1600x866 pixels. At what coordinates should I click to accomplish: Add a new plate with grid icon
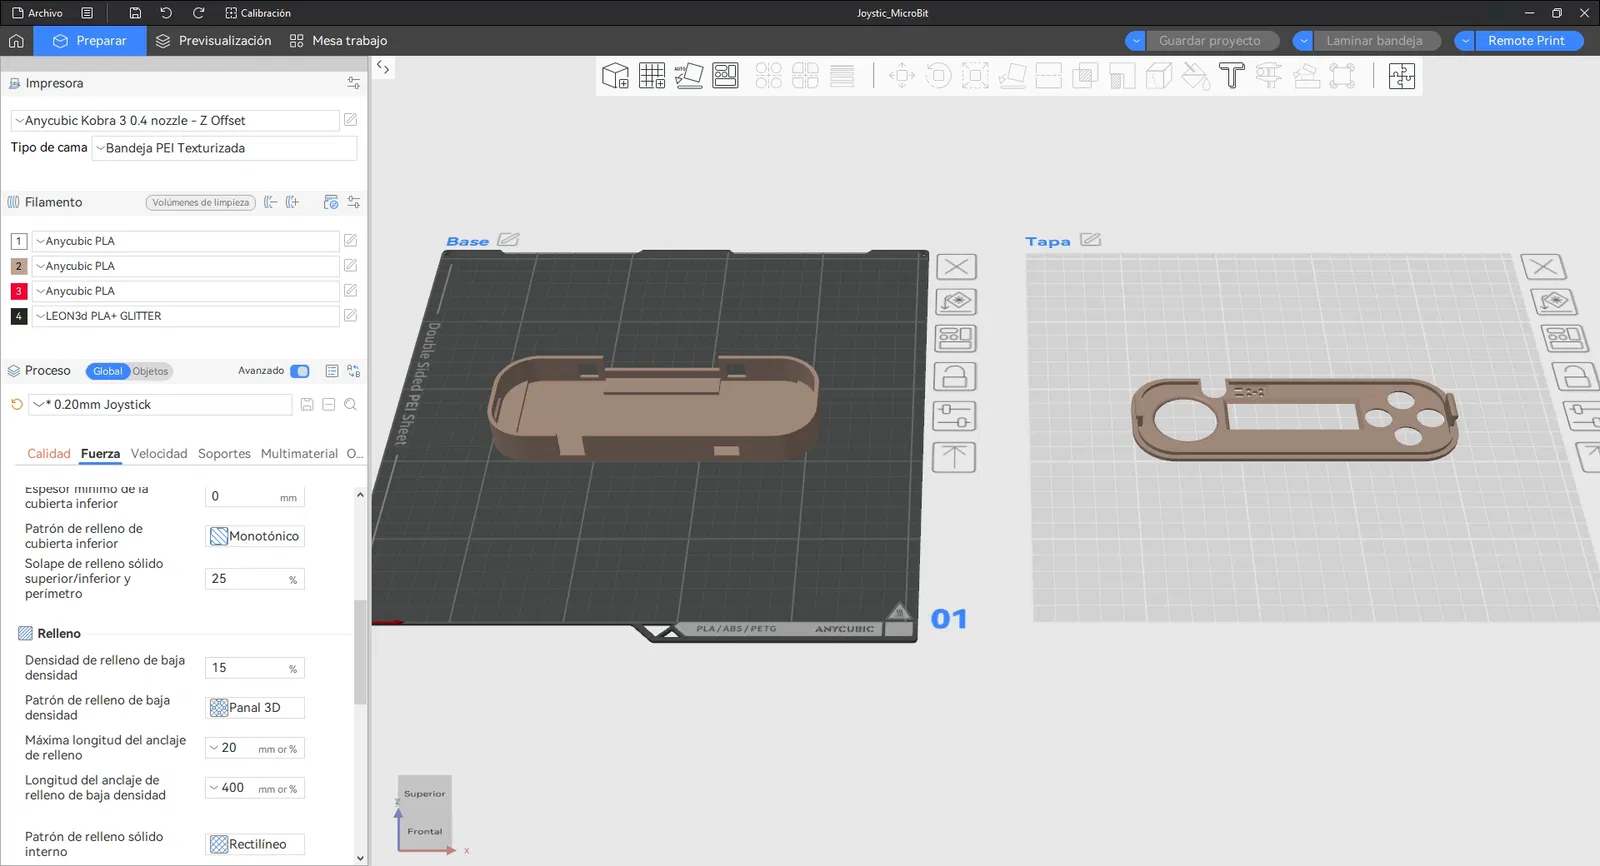pos(652,76)
